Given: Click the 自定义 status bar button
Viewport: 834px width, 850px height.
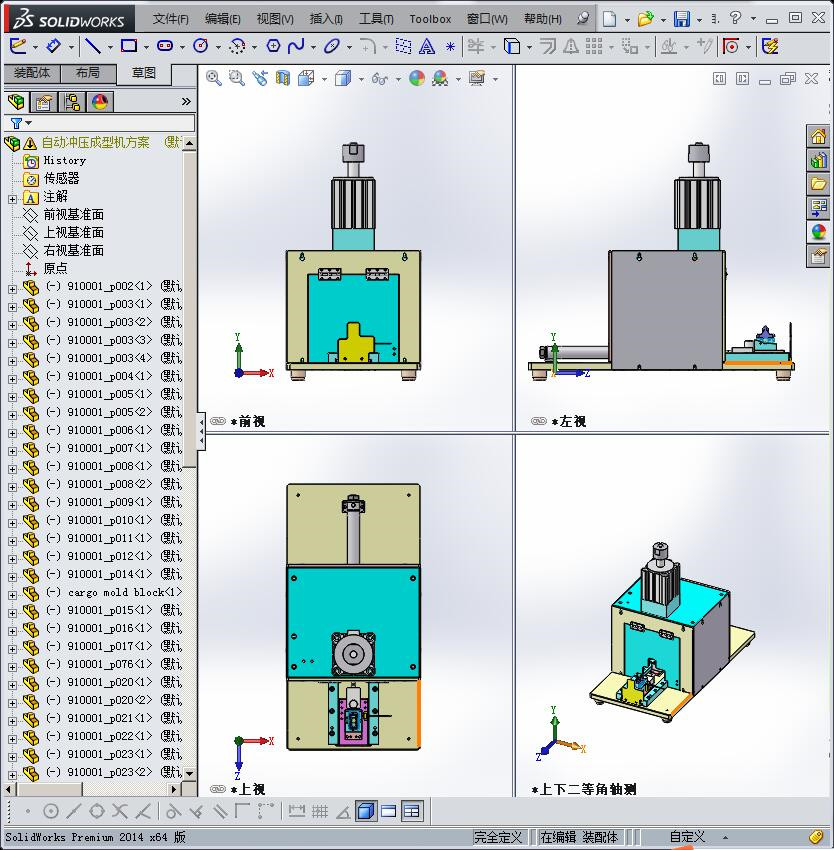Looking at the screenshot, I should click(687, 837).
